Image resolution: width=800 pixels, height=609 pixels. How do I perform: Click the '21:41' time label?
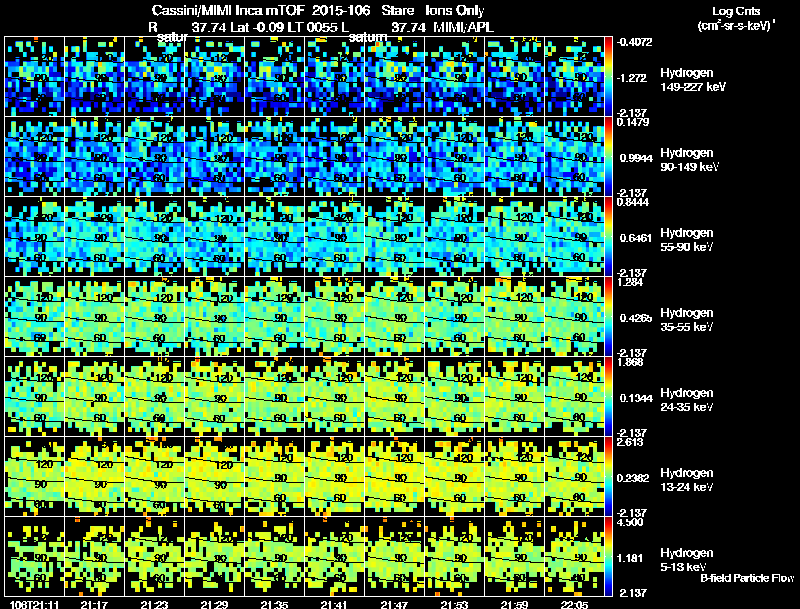point(334,605)
